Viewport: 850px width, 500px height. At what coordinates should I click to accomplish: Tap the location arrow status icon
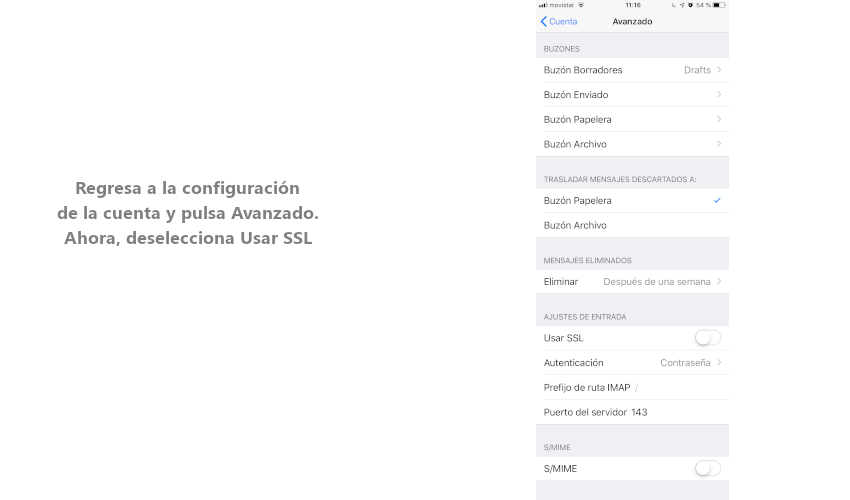click(x=682, y=5)
